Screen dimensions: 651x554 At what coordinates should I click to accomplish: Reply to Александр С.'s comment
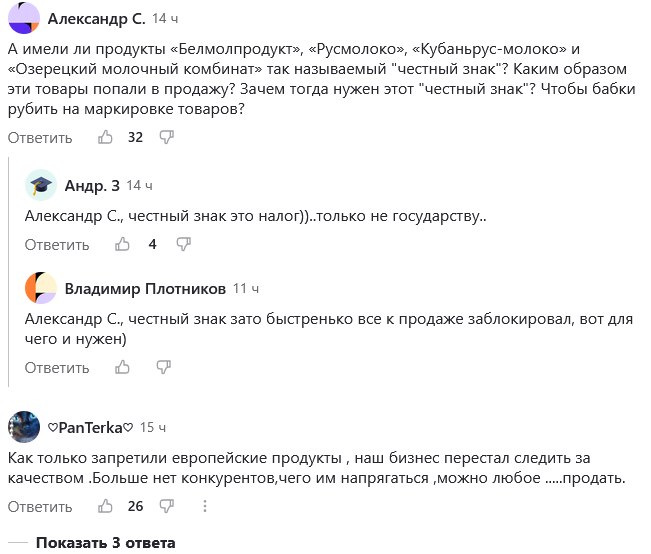tap(40, 137)
